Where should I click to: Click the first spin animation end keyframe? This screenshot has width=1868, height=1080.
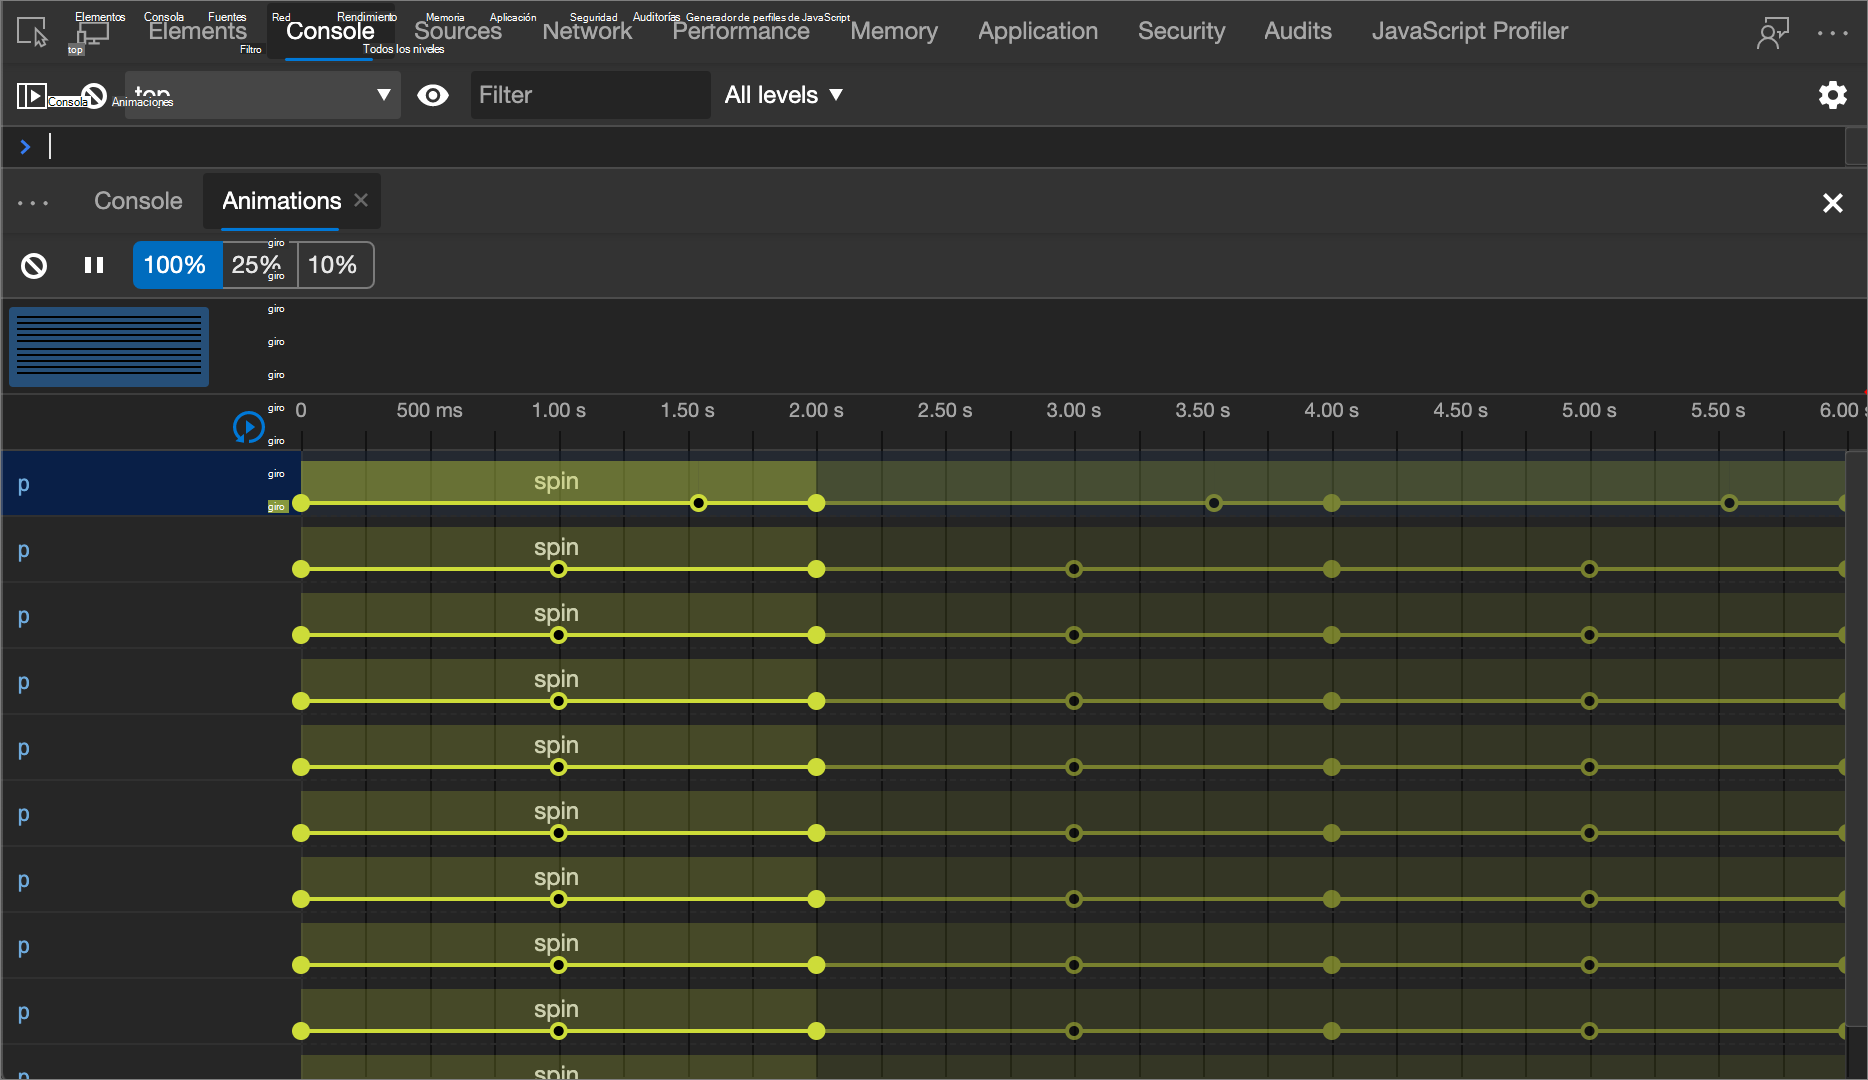coord(816,503)
